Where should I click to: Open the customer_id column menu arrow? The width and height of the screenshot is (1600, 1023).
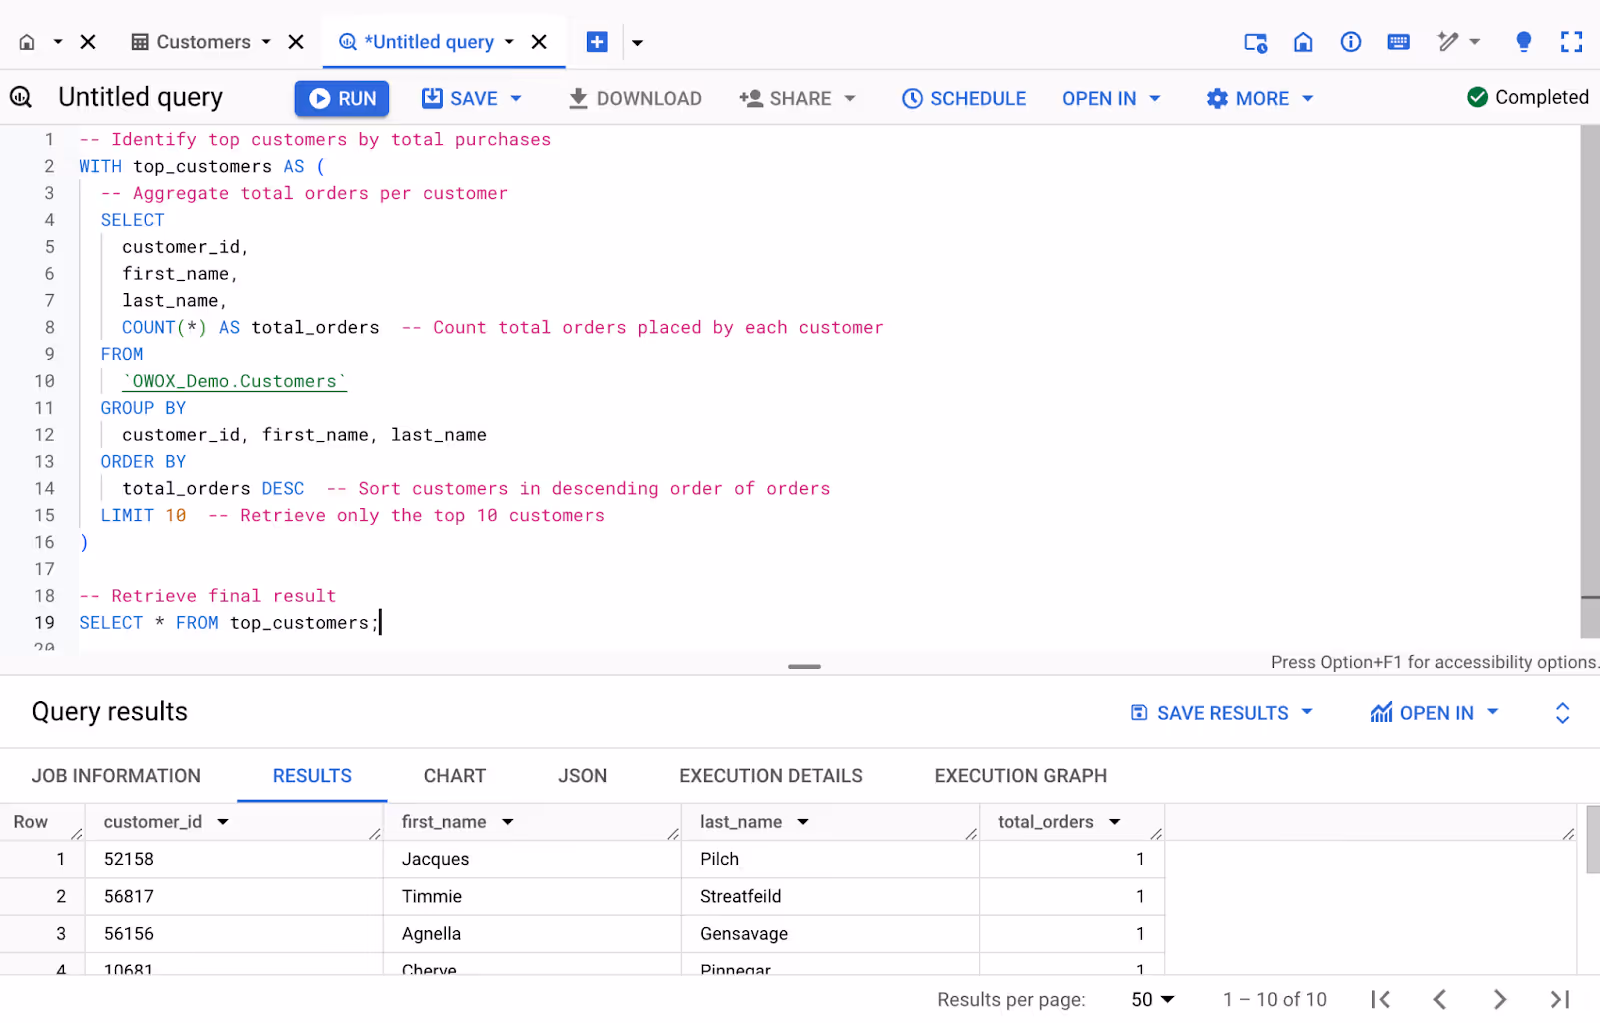pos(223,822)
